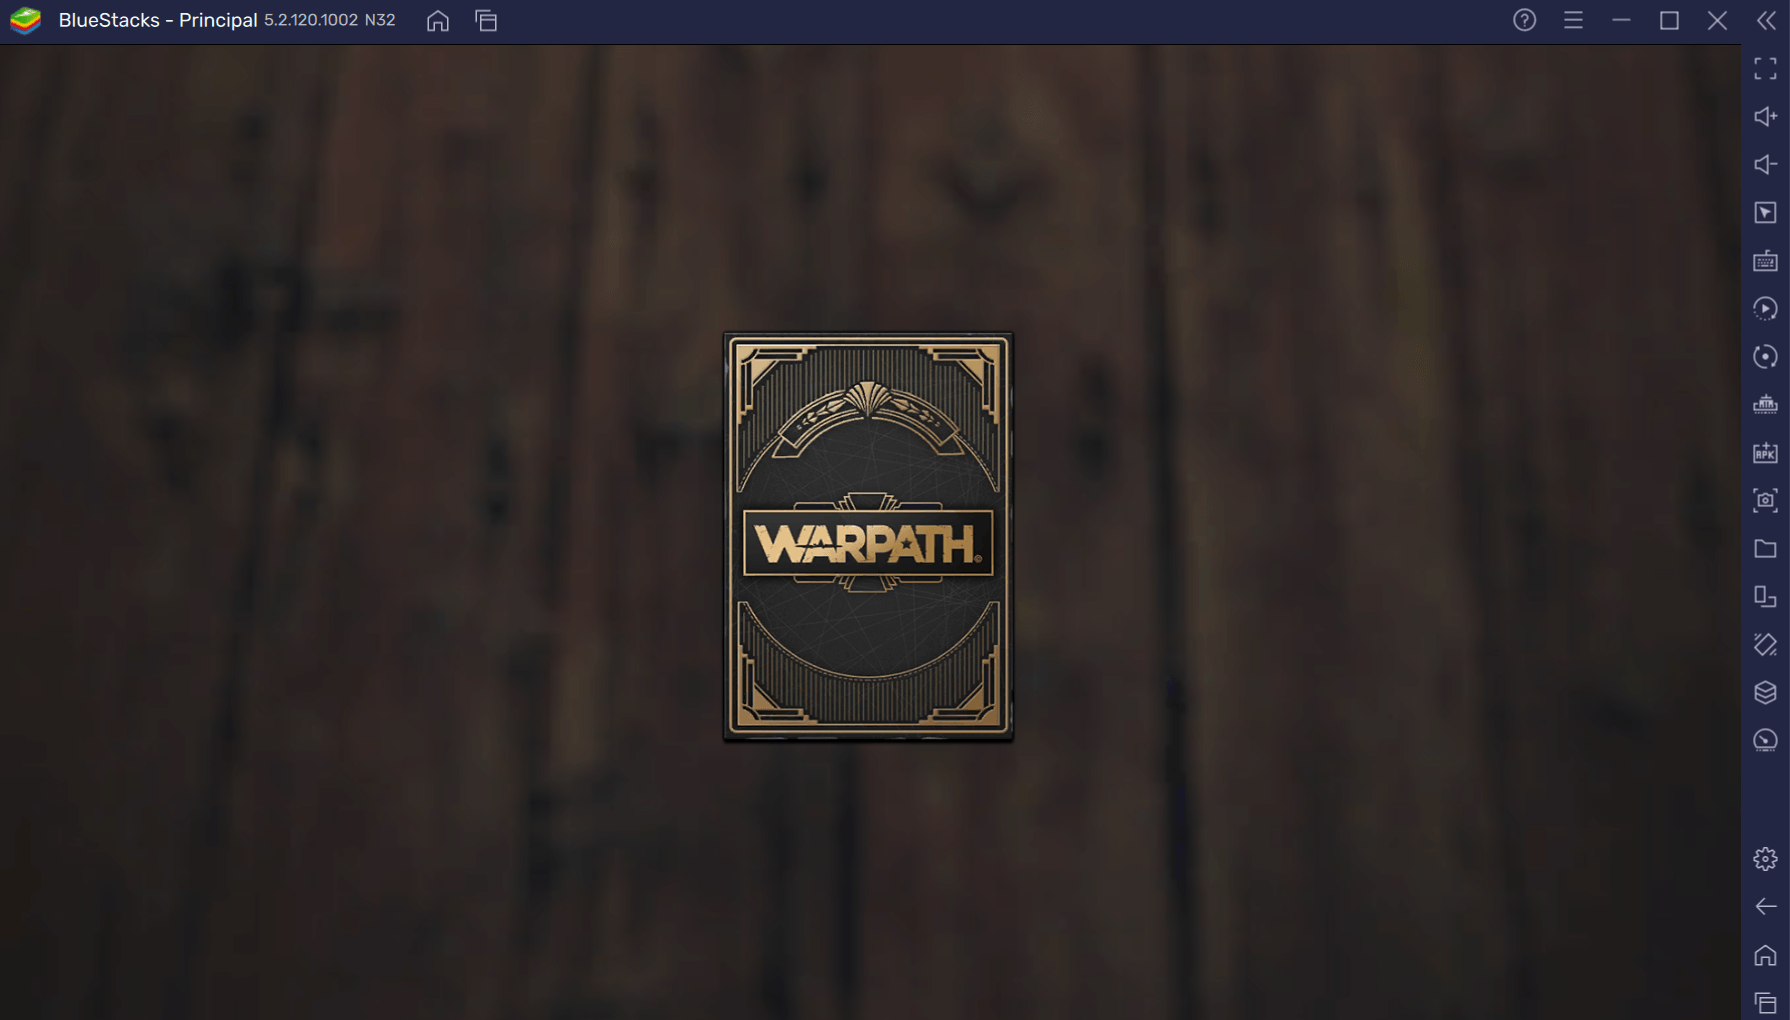Open the Help question mark icon

pyautogui.click(x=1524, y=20)
